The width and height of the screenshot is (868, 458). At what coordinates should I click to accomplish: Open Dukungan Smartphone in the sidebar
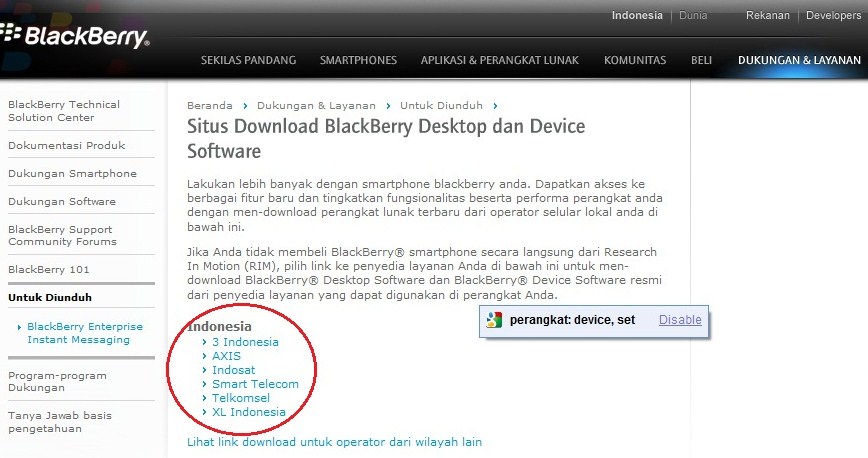tap(72, 173)
